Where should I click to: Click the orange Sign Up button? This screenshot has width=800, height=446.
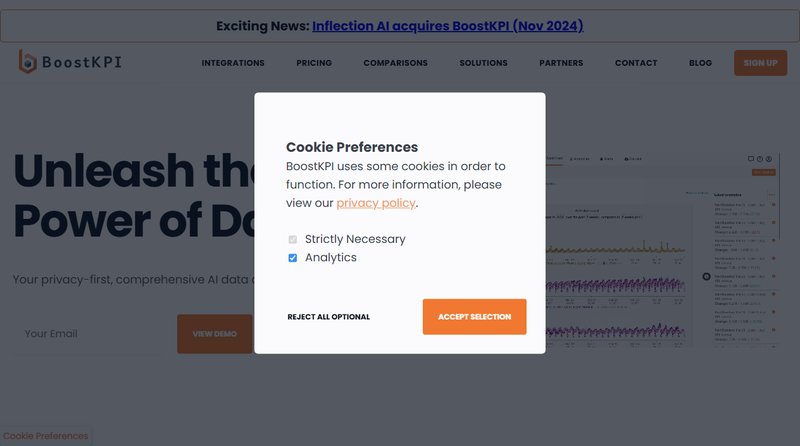click(x=760, y=63)
